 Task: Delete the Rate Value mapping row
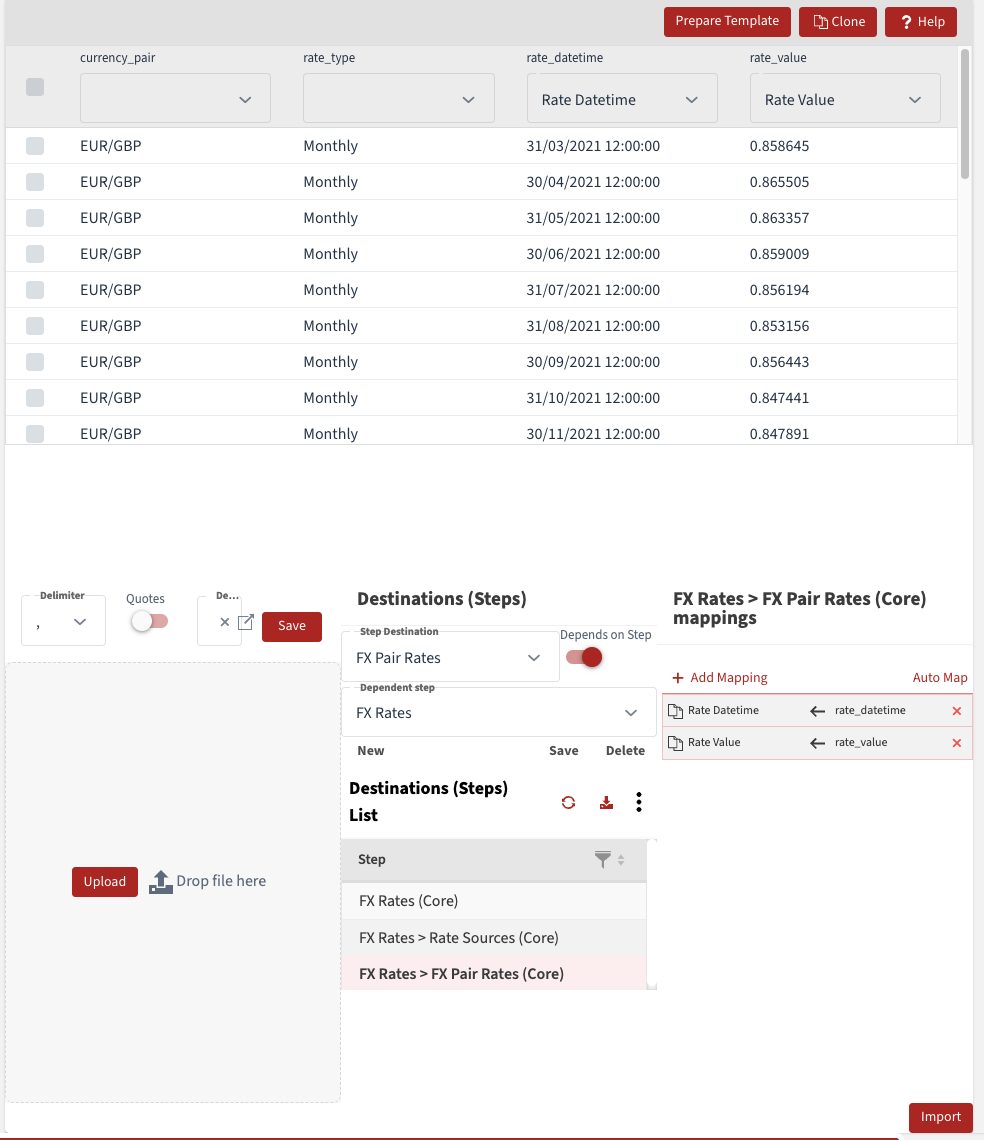click(x=956, y=743)
